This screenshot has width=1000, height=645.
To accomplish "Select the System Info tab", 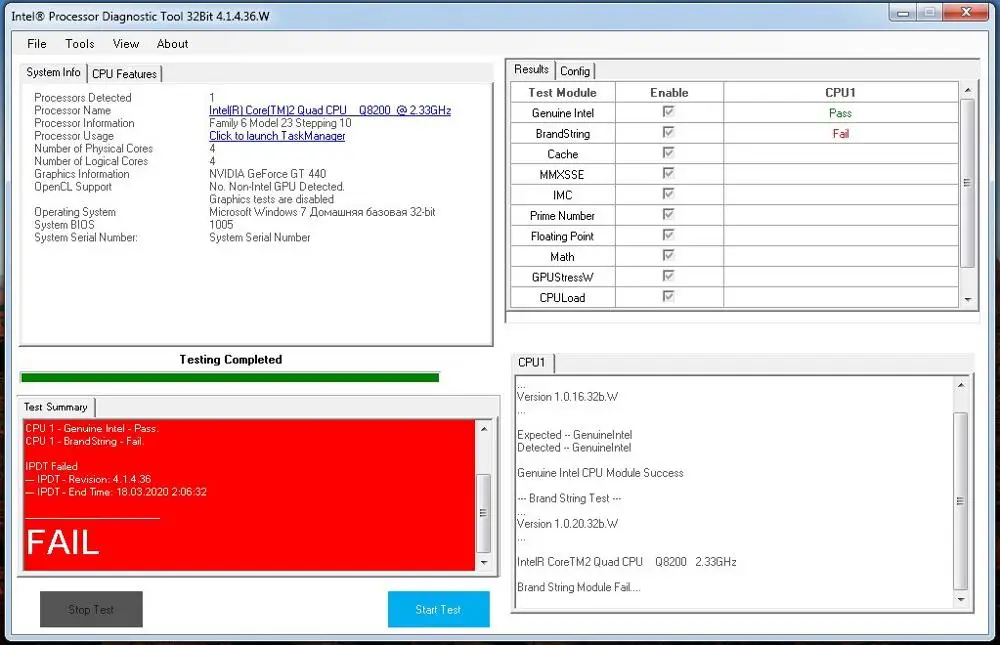I will (x=54, y=72).
